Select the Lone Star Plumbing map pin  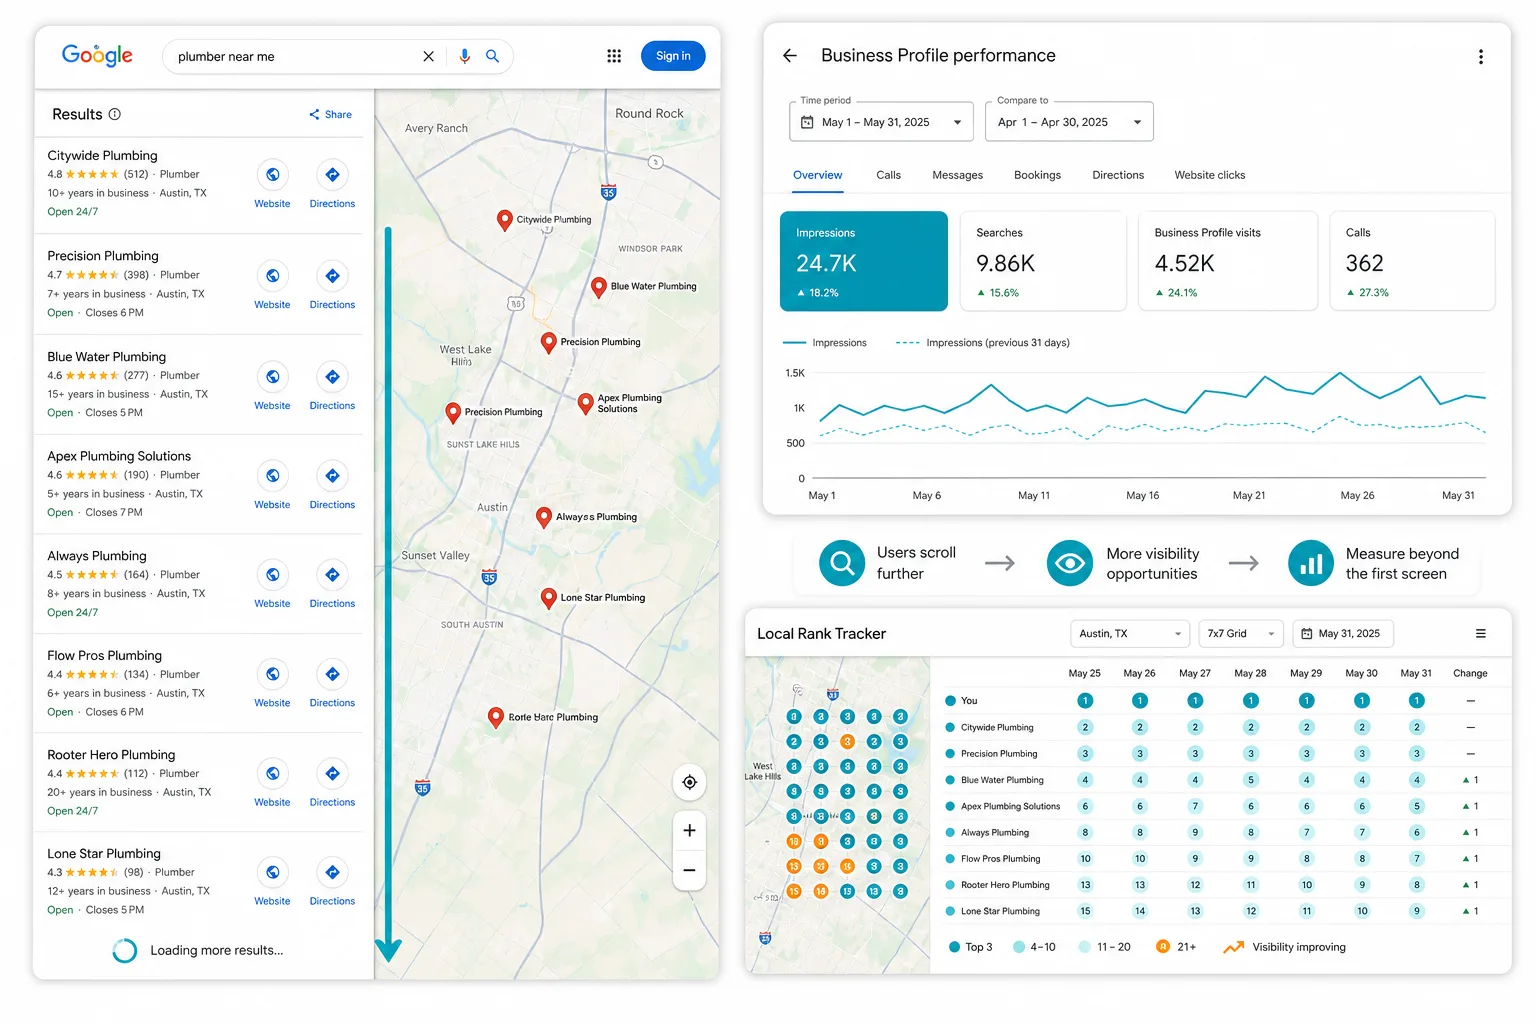[x=548, y=599]
